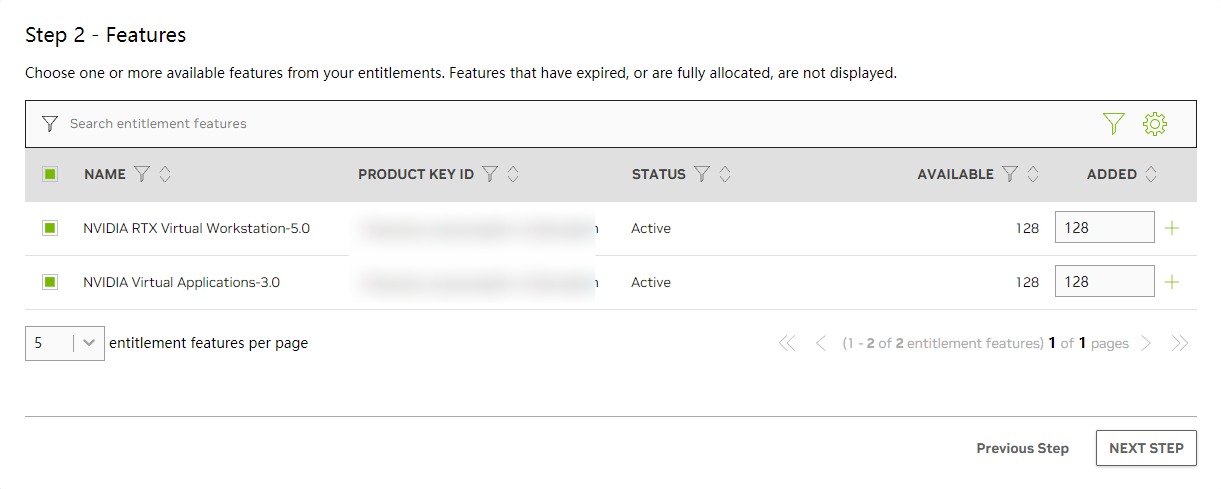
Task: Click the AVAILABLE column filter icon
Action: [x=1010, y=174]
